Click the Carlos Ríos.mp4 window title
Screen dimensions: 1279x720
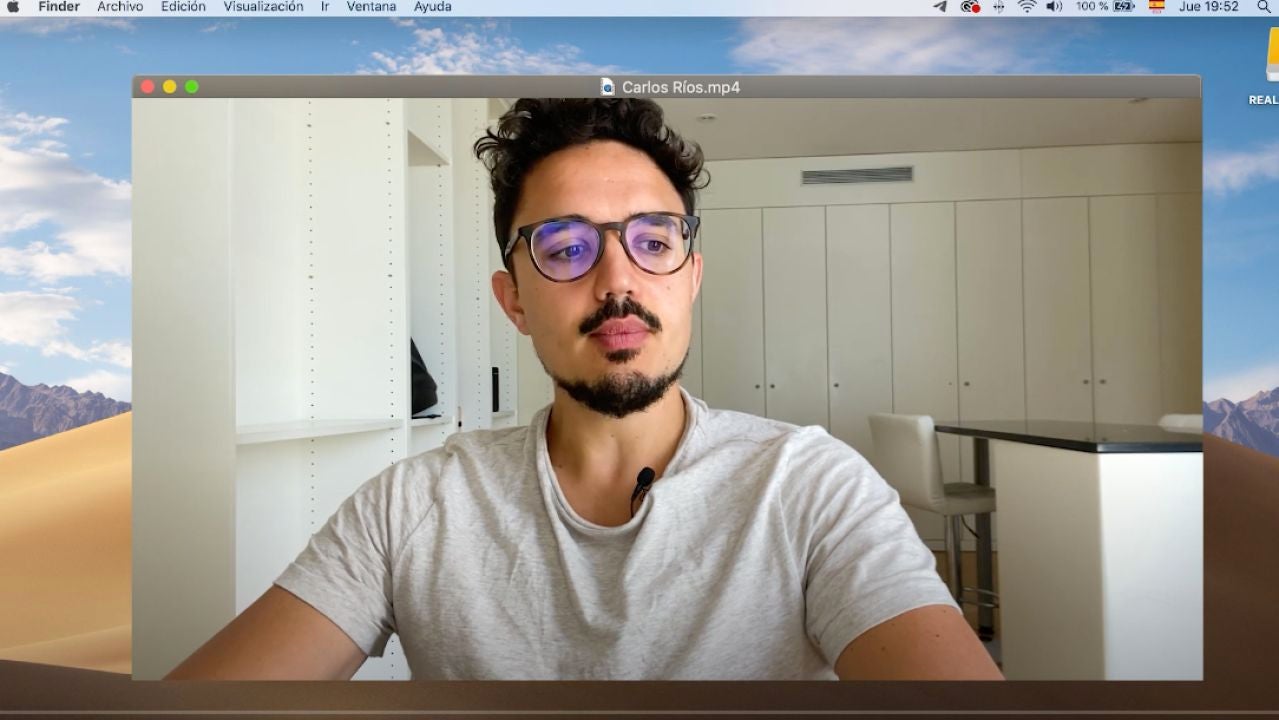point(680,87)
